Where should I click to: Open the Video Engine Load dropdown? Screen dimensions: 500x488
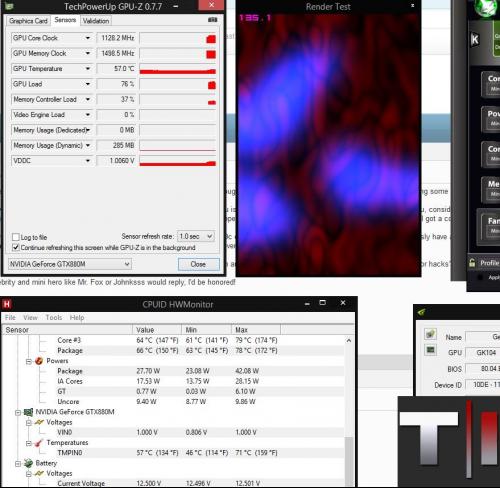click(88, 115)
